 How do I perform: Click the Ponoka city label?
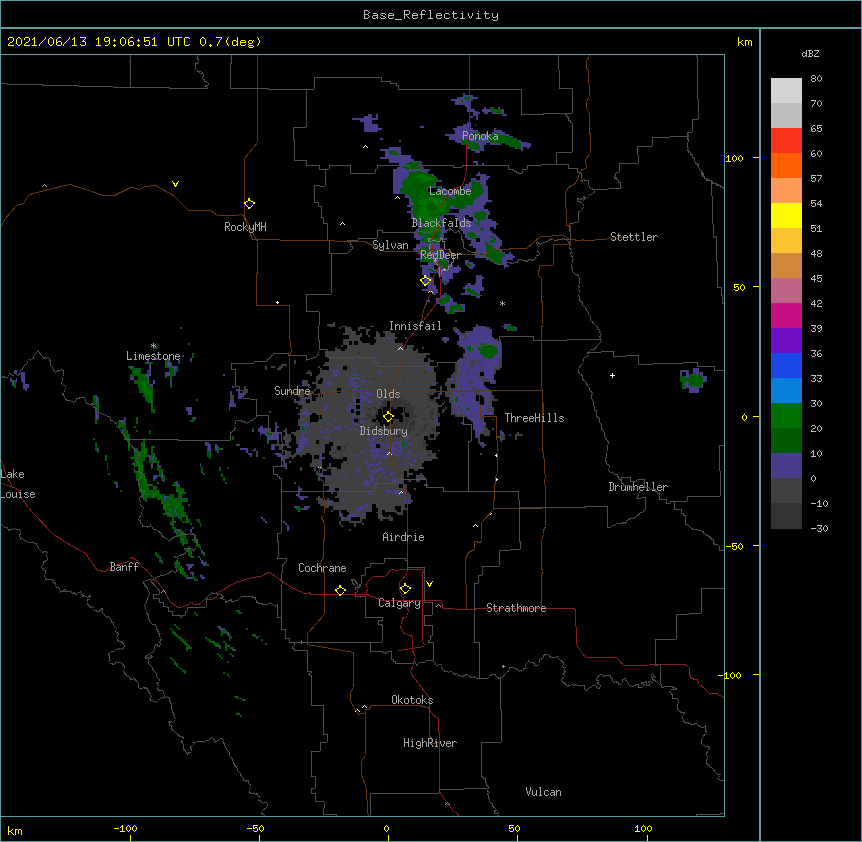click(x=480, y=136)
